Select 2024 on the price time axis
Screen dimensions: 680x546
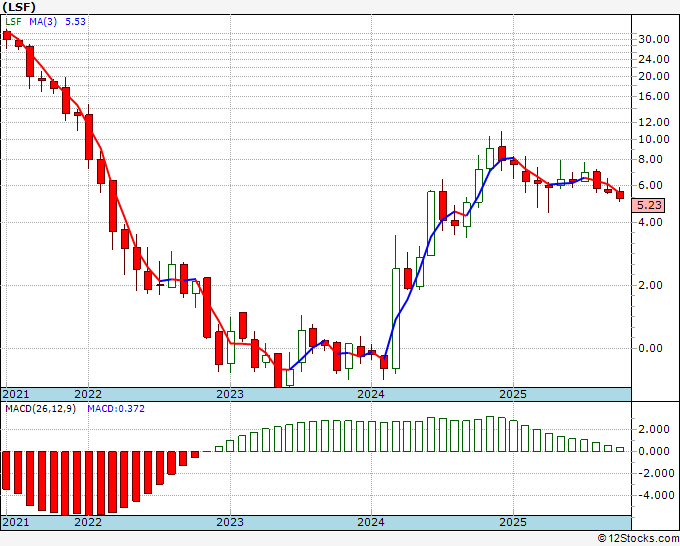[x=371, y=394]
